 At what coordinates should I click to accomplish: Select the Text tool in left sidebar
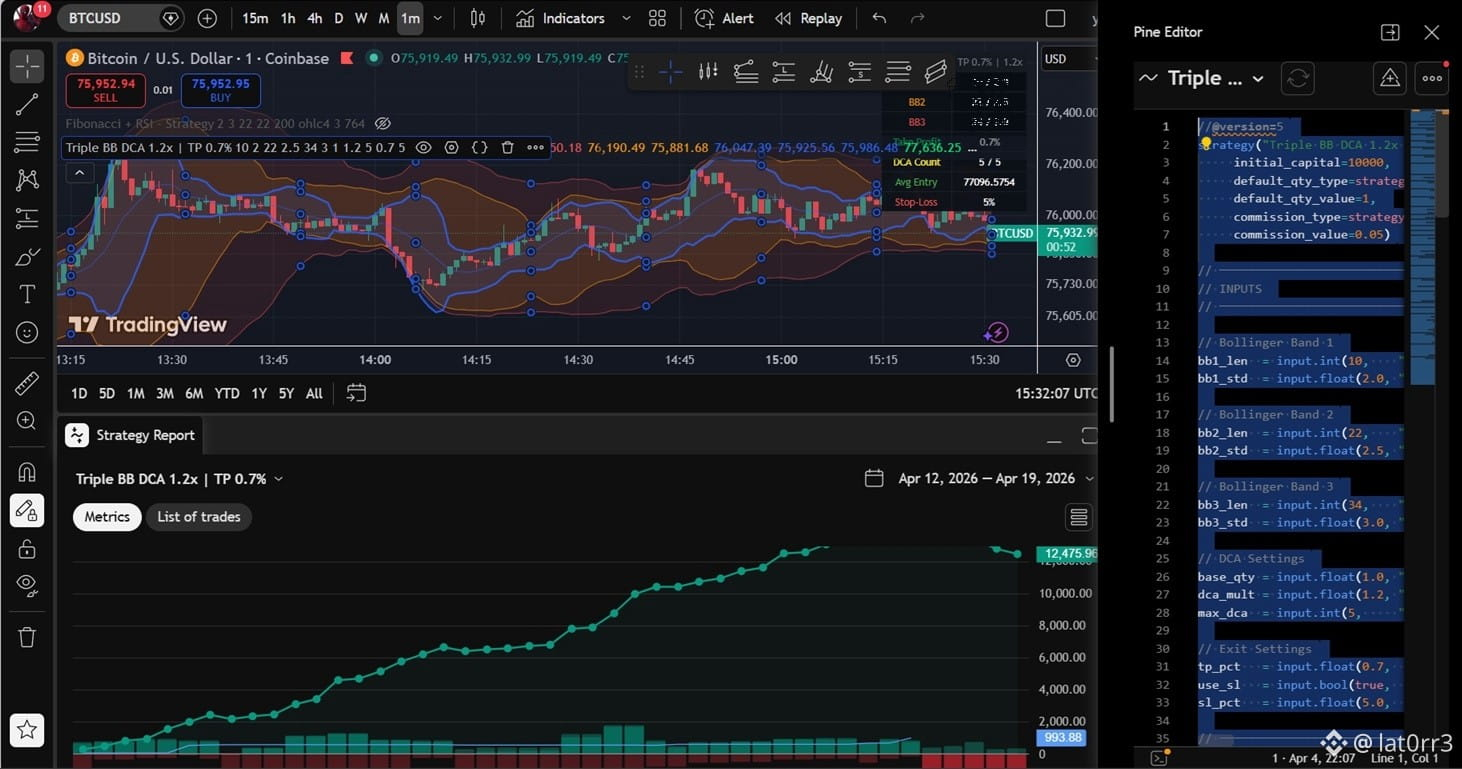coord(27,294)
